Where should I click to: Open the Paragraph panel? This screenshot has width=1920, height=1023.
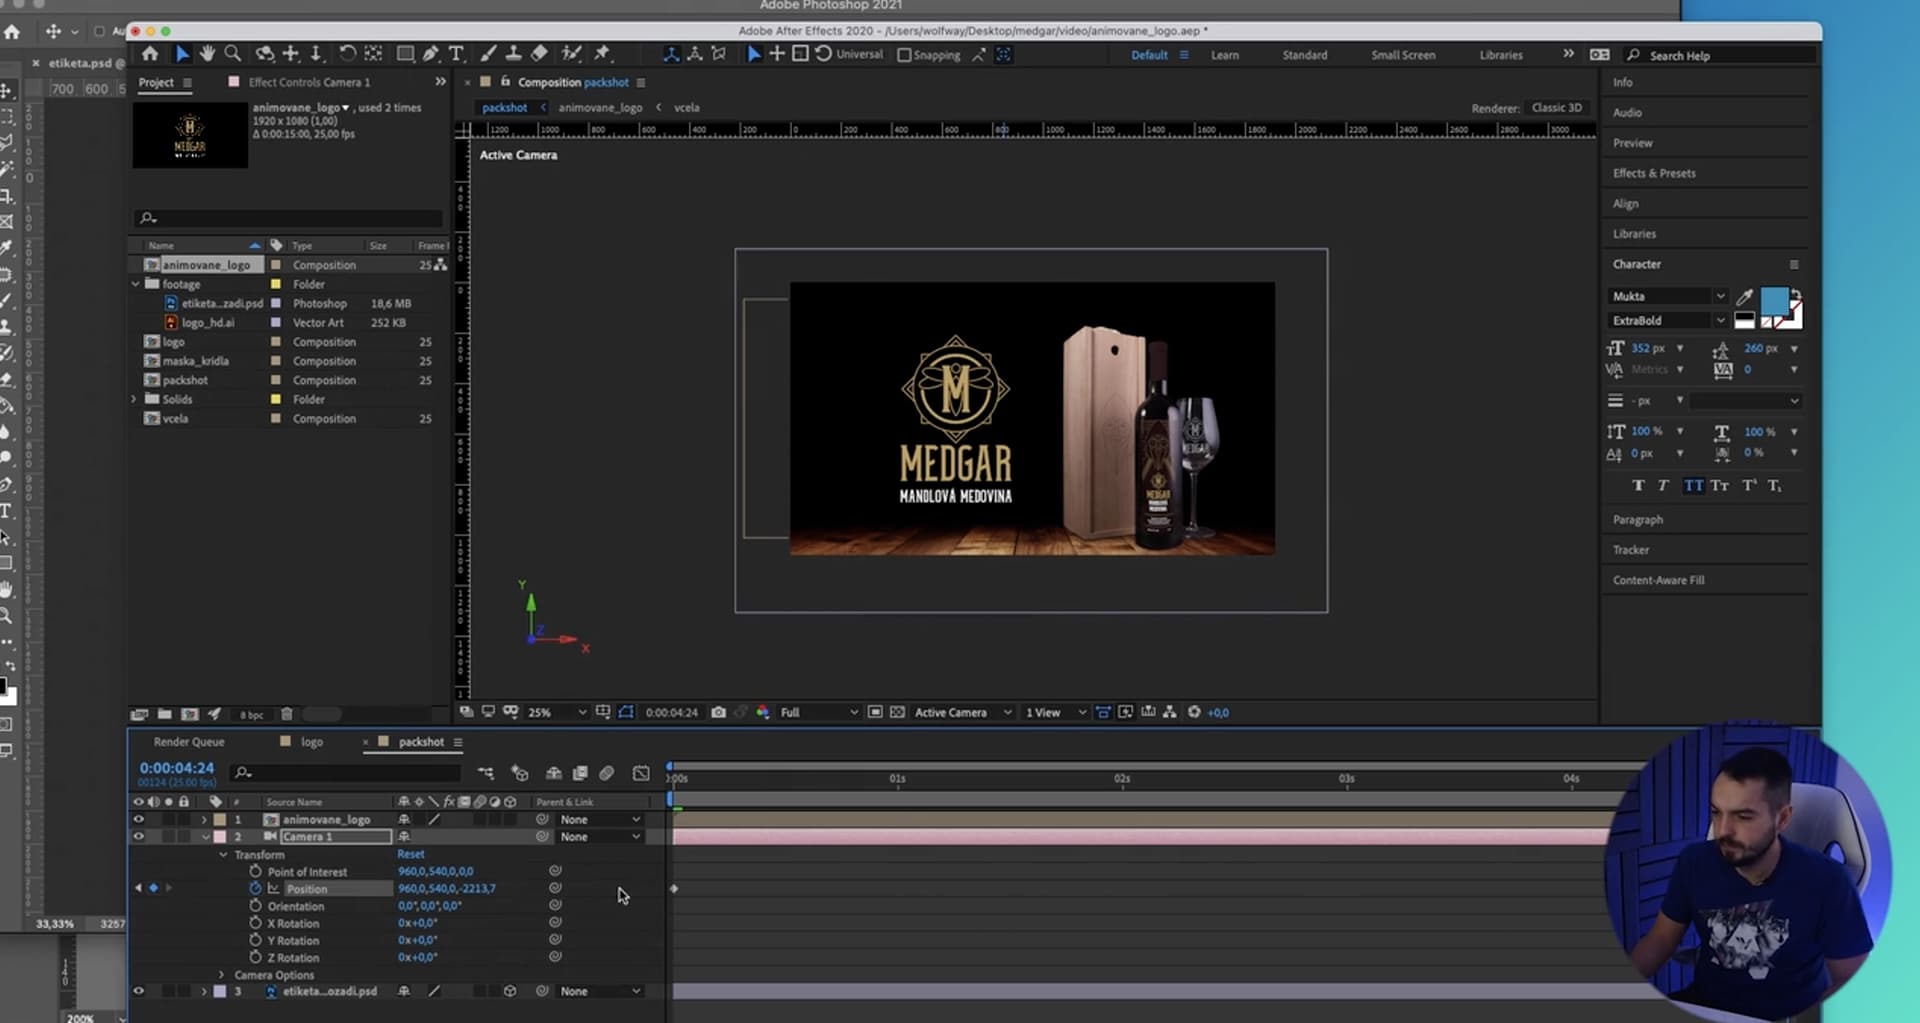pos(1638,519)
